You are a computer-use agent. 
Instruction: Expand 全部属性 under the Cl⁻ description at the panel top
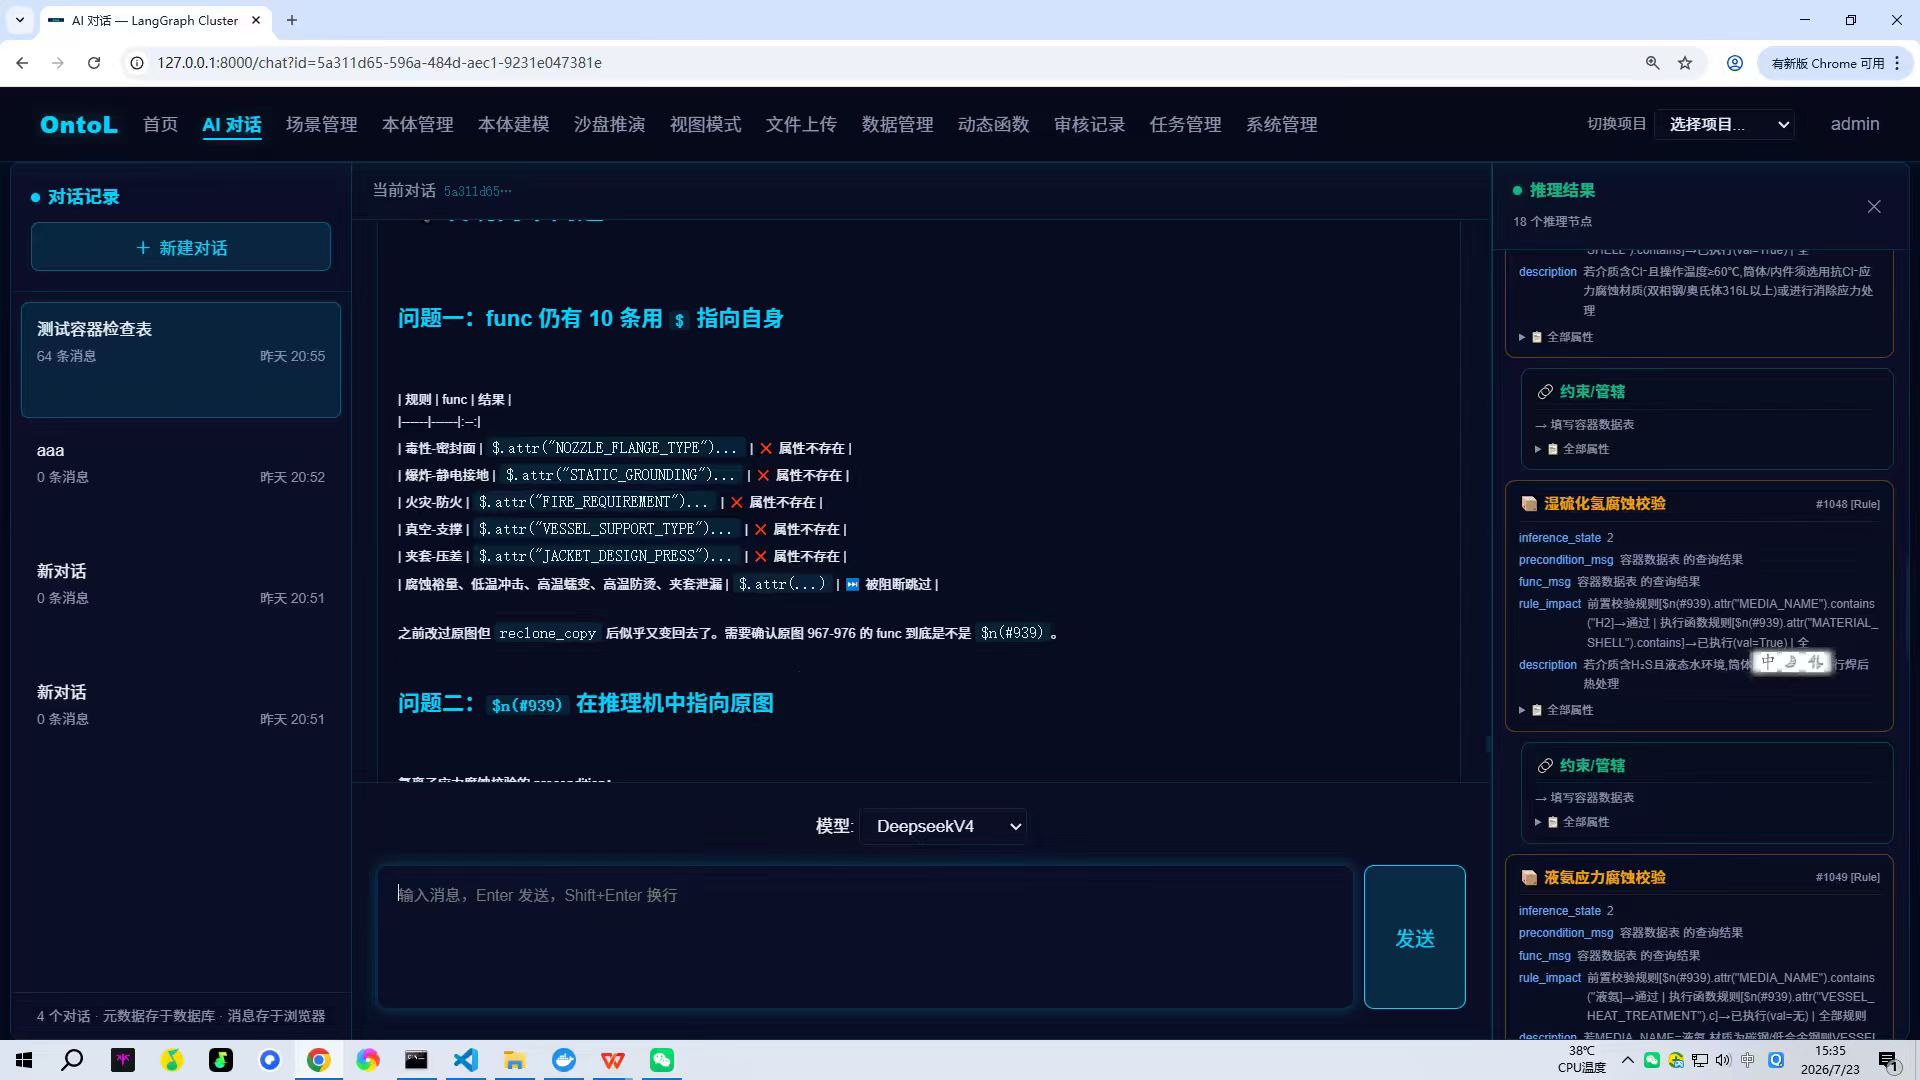(1556, 337)
